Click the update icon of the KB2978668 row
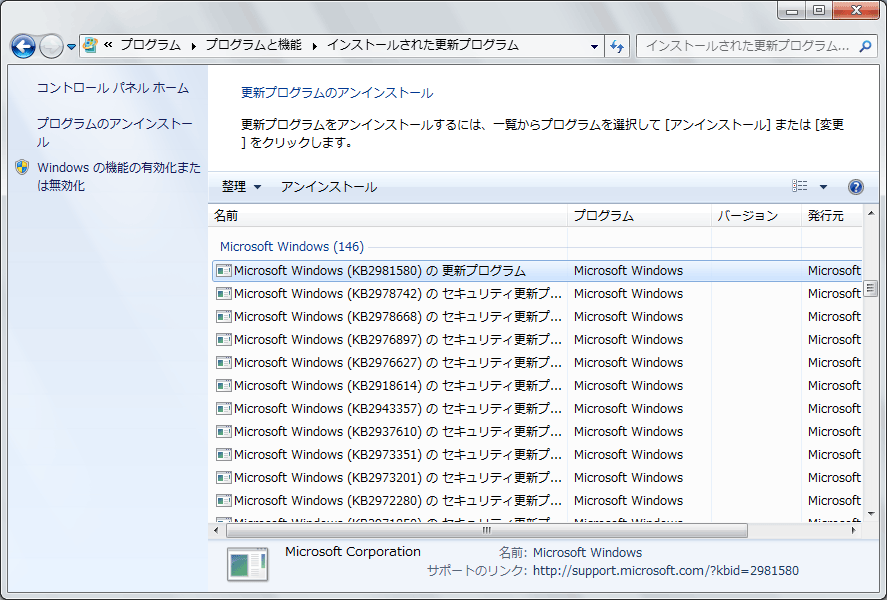 coord(224,317)
